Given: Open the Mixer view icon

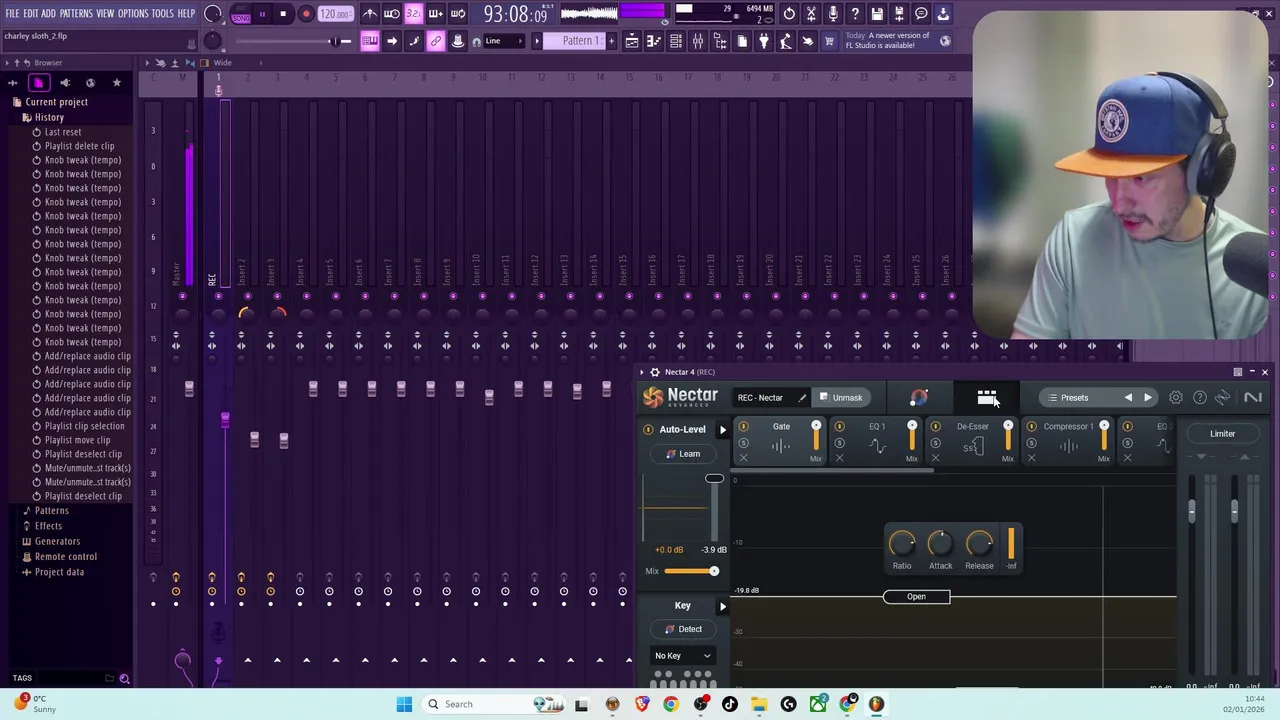Looking at the screenshot, I should pyautogui.click(x=698, y=41).
